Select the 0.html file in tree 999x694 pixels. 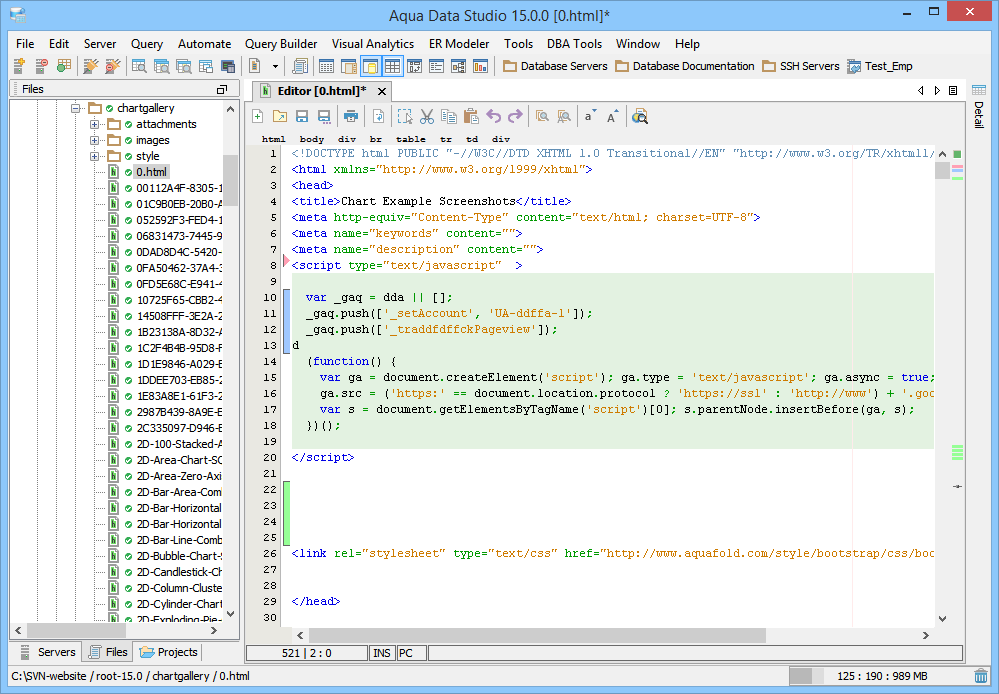152,172
